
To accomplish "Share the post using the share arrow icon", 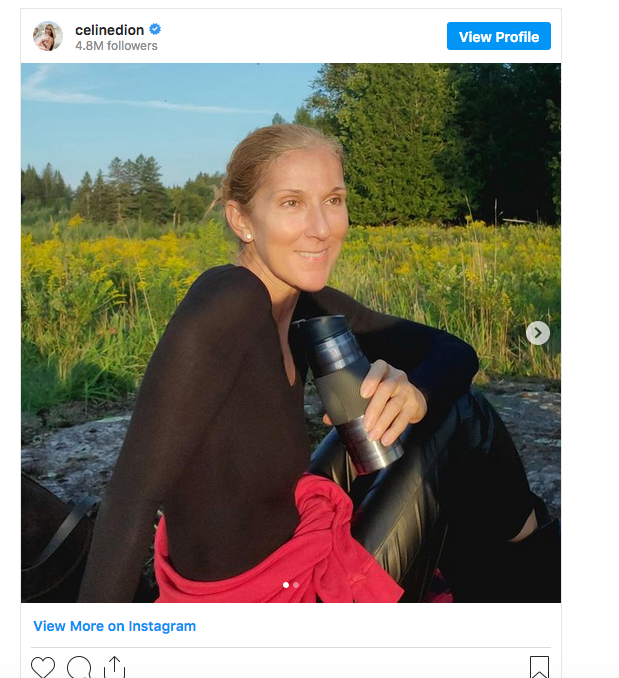I will 115,667.
